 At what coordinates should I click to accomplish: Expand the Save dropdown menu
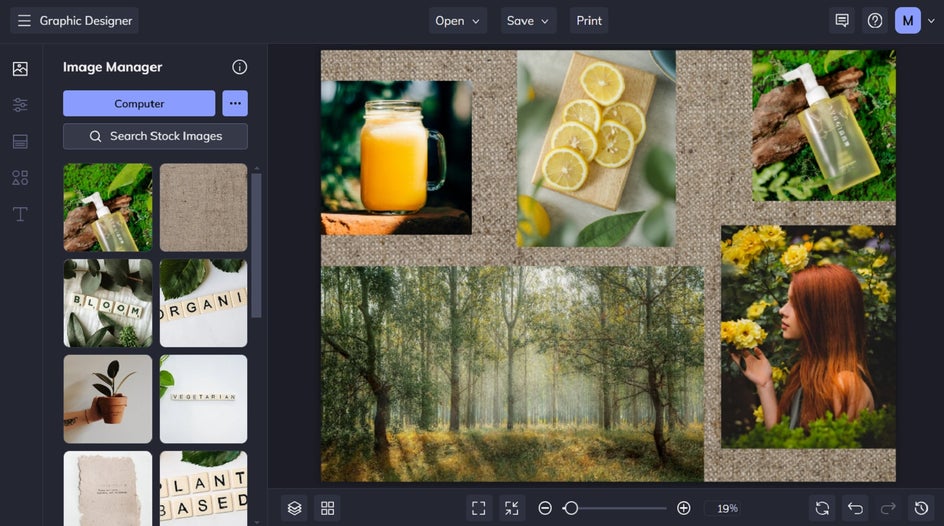coord(528,20)
